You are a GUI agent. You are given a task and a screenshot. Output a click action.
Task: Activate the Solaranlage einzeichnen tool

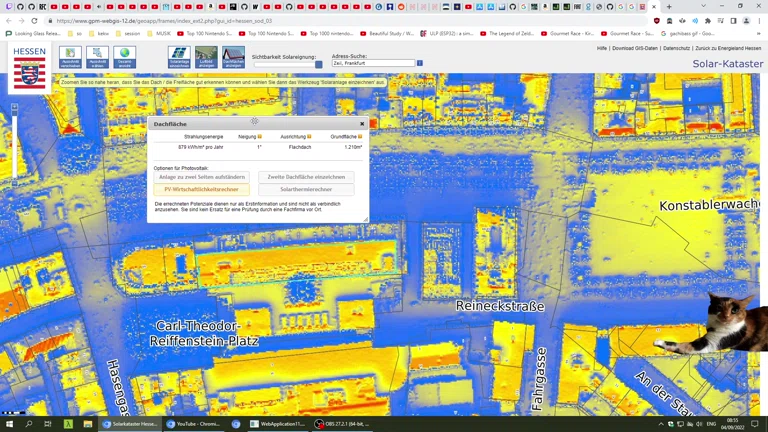179,57
